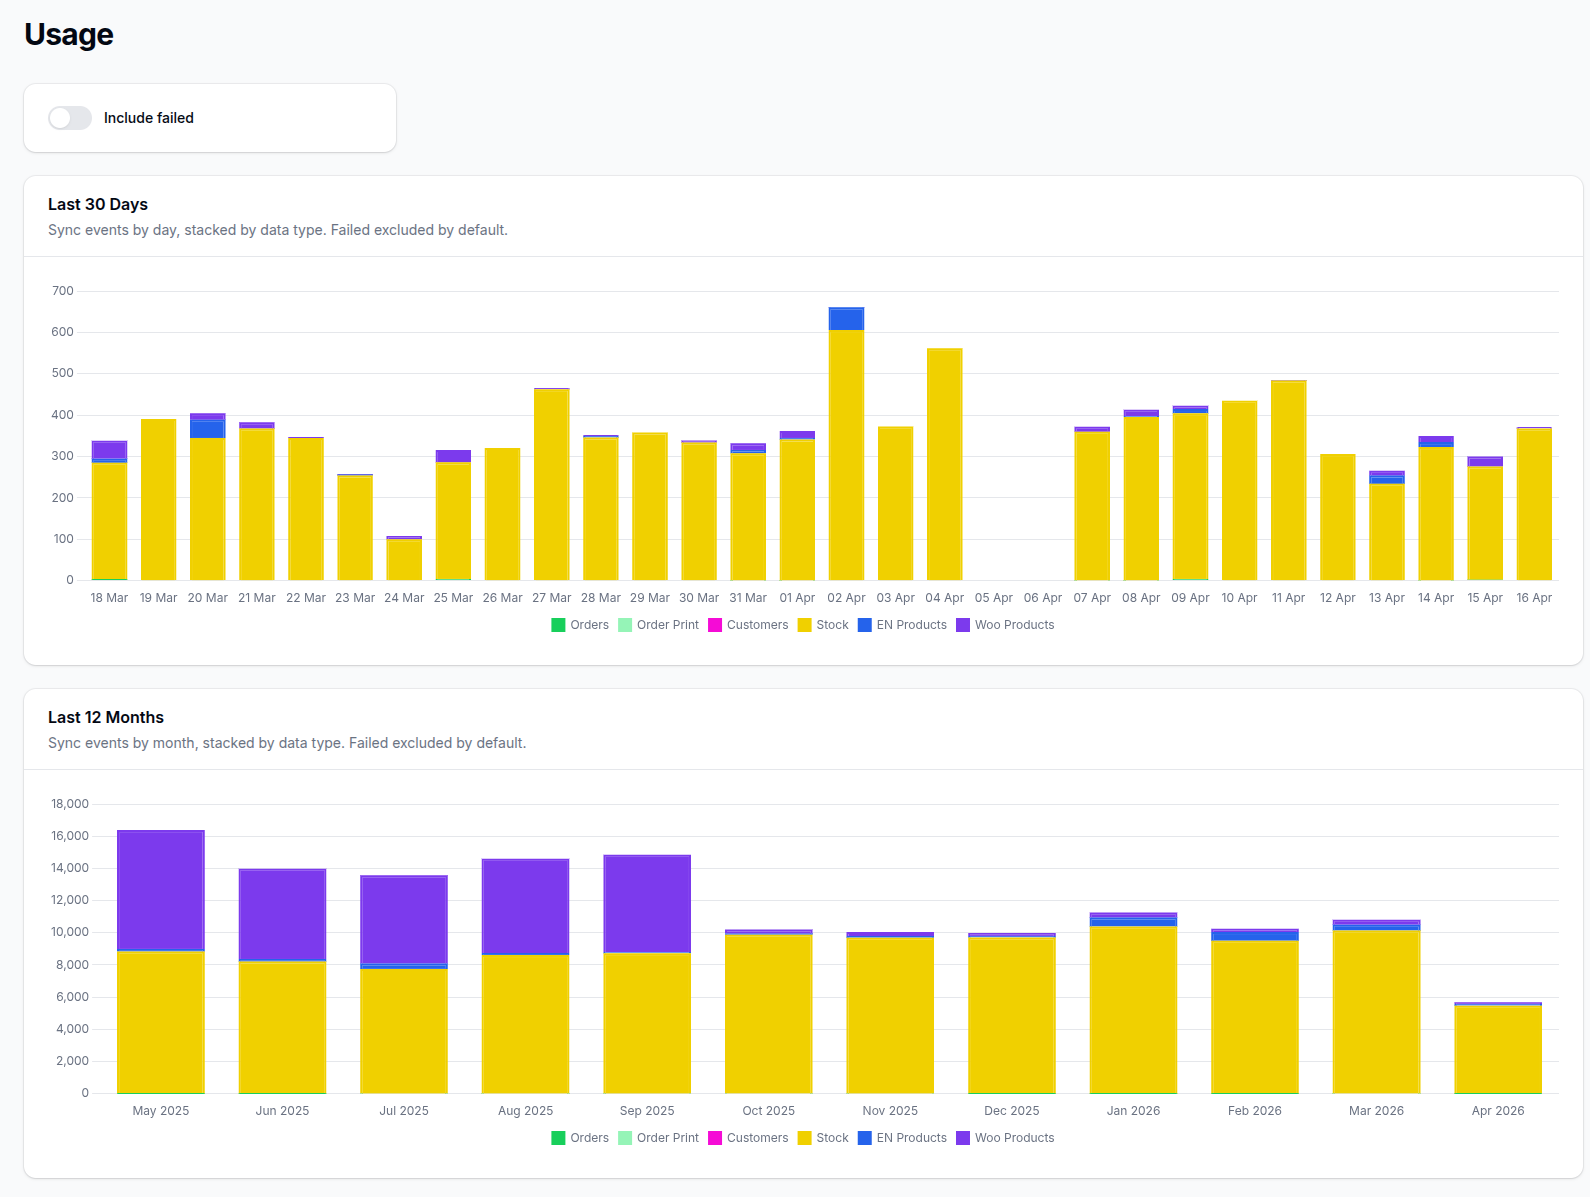Click the Include failed label text

pyautogui.click(x=148, y=118)
